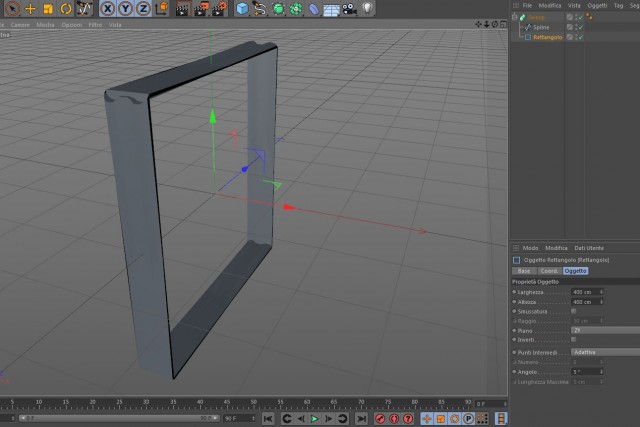Screen dimensions: 640x427
Task: Play the animation forward
Action: click(314, 419)
